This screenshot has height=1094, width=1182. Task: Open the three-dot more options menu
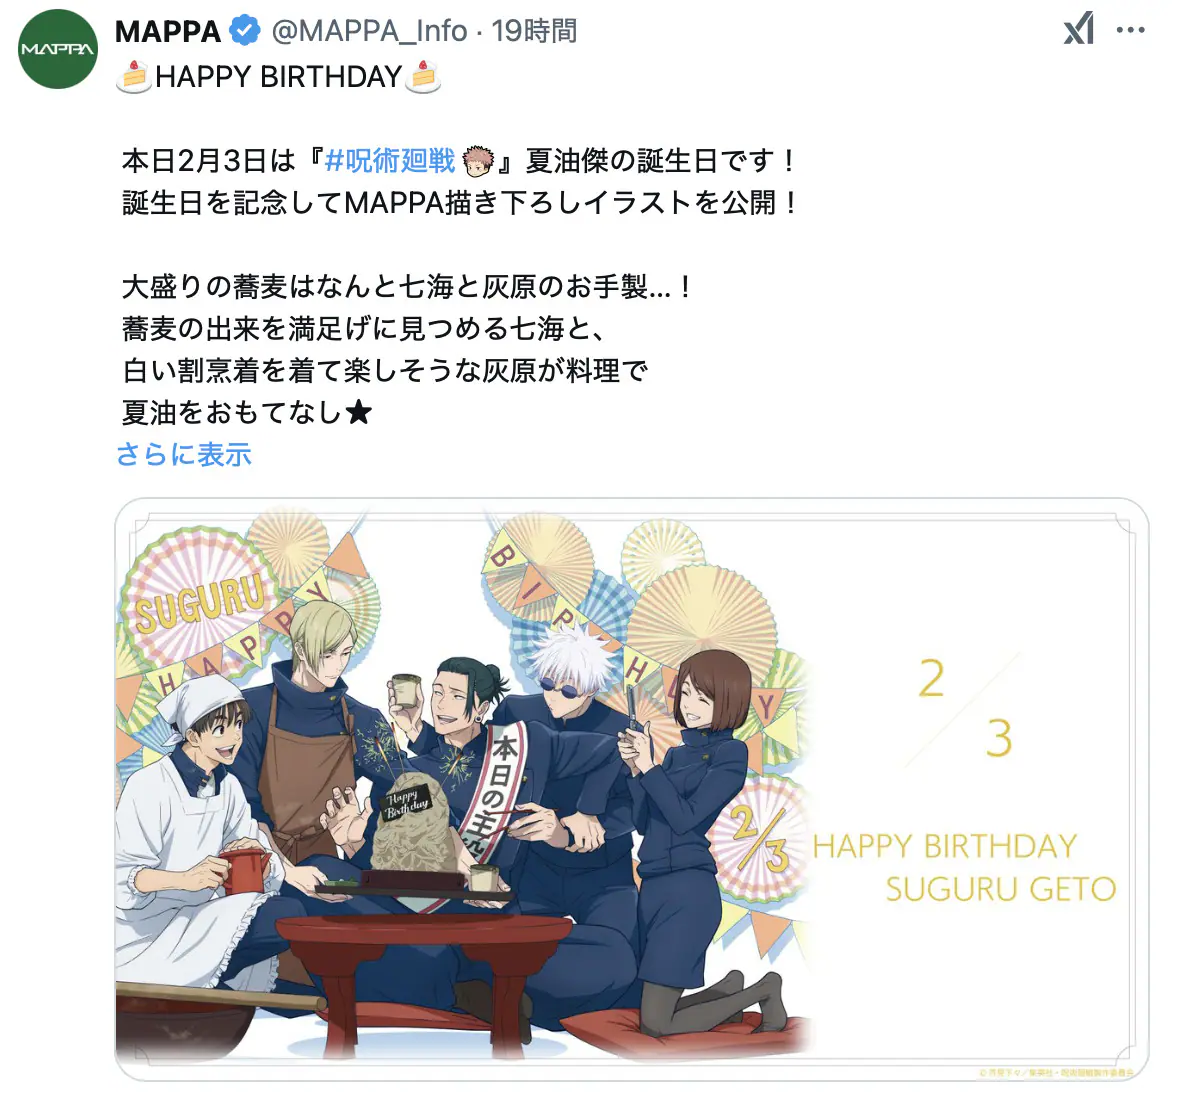[1131, 30]
